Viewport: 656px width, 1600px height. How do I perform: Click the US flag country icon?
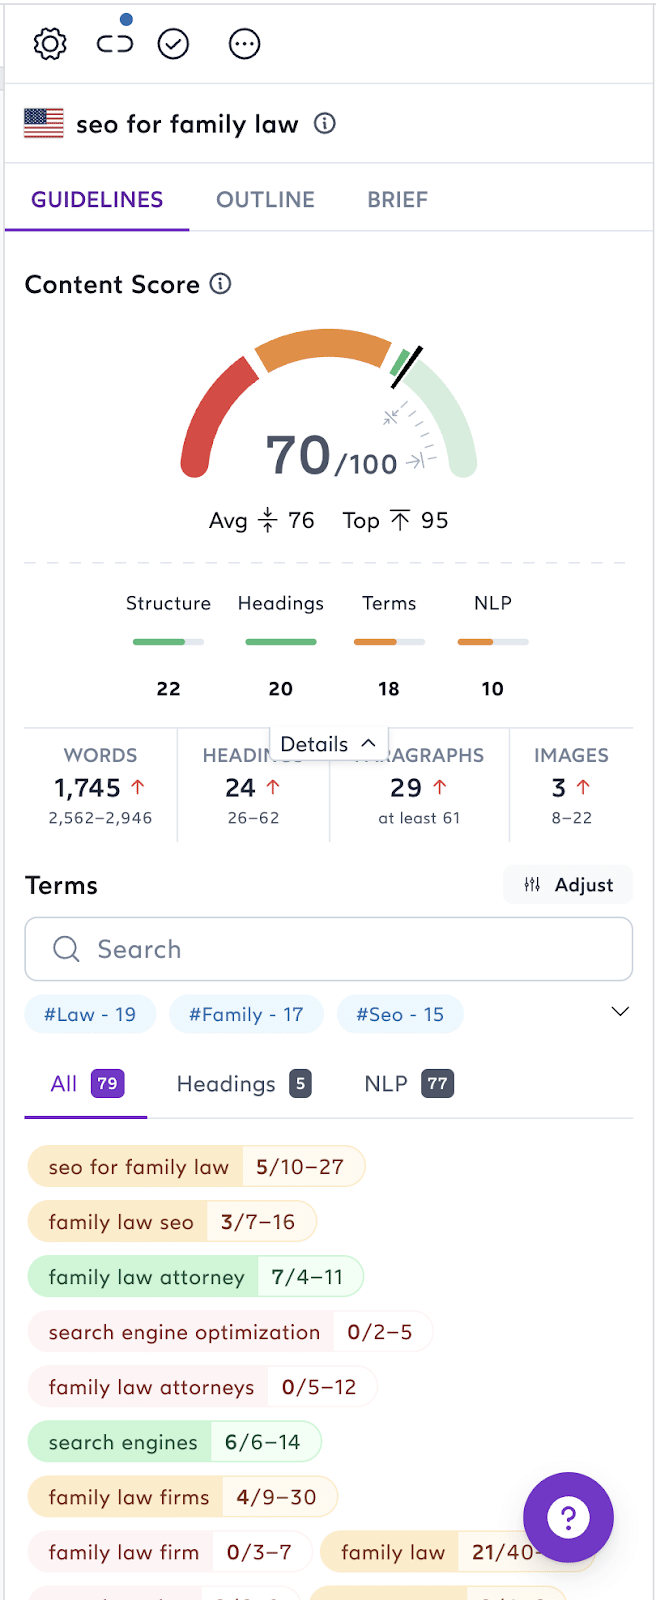point(44,123)
